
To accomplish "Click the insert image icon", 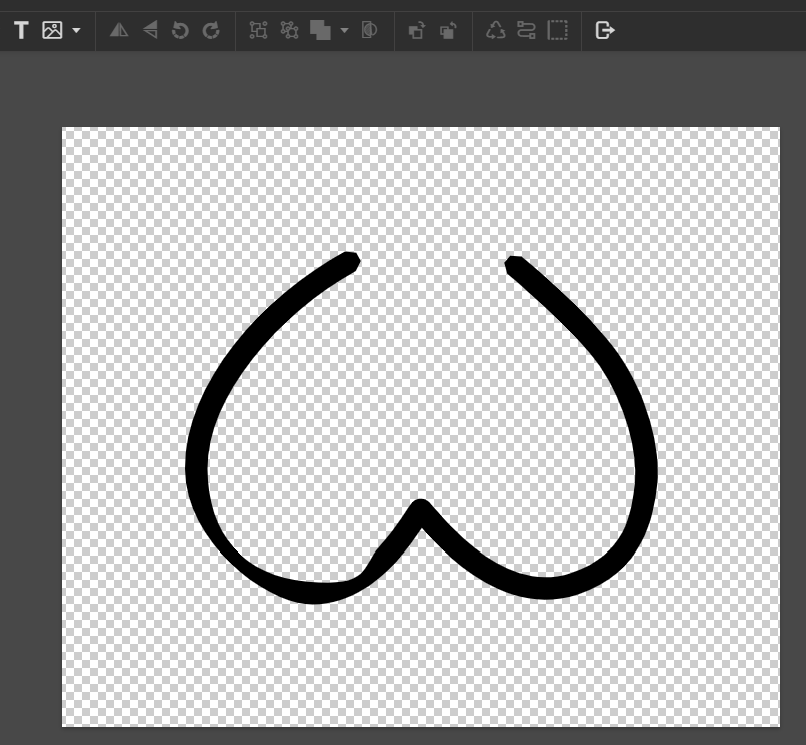I will point(52,31).
